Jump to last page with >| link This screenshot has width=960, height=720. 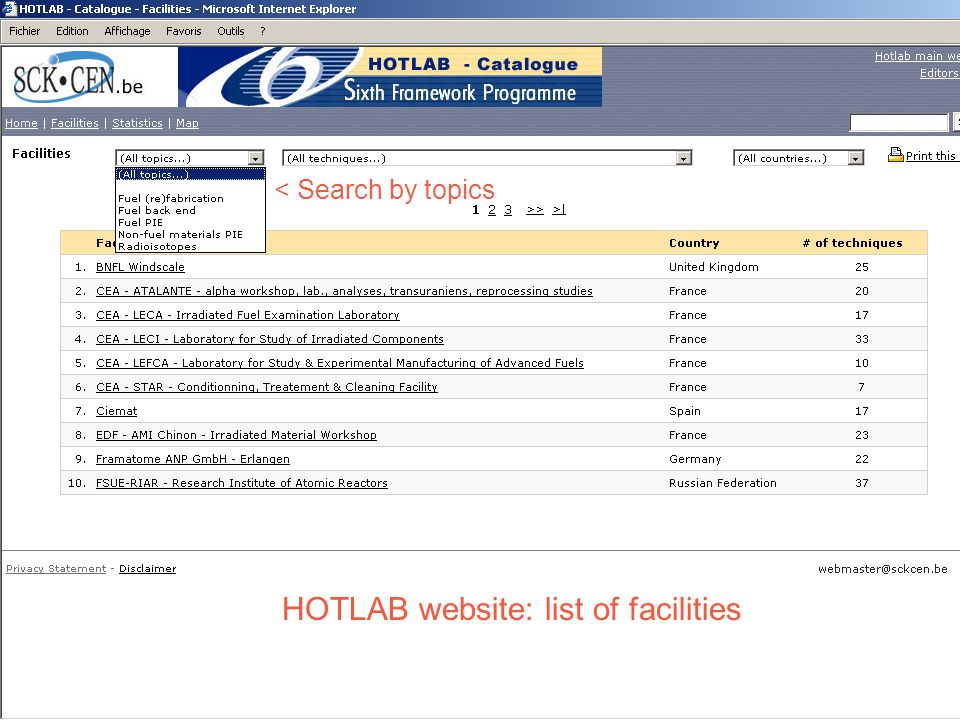(x=559, y=209)
